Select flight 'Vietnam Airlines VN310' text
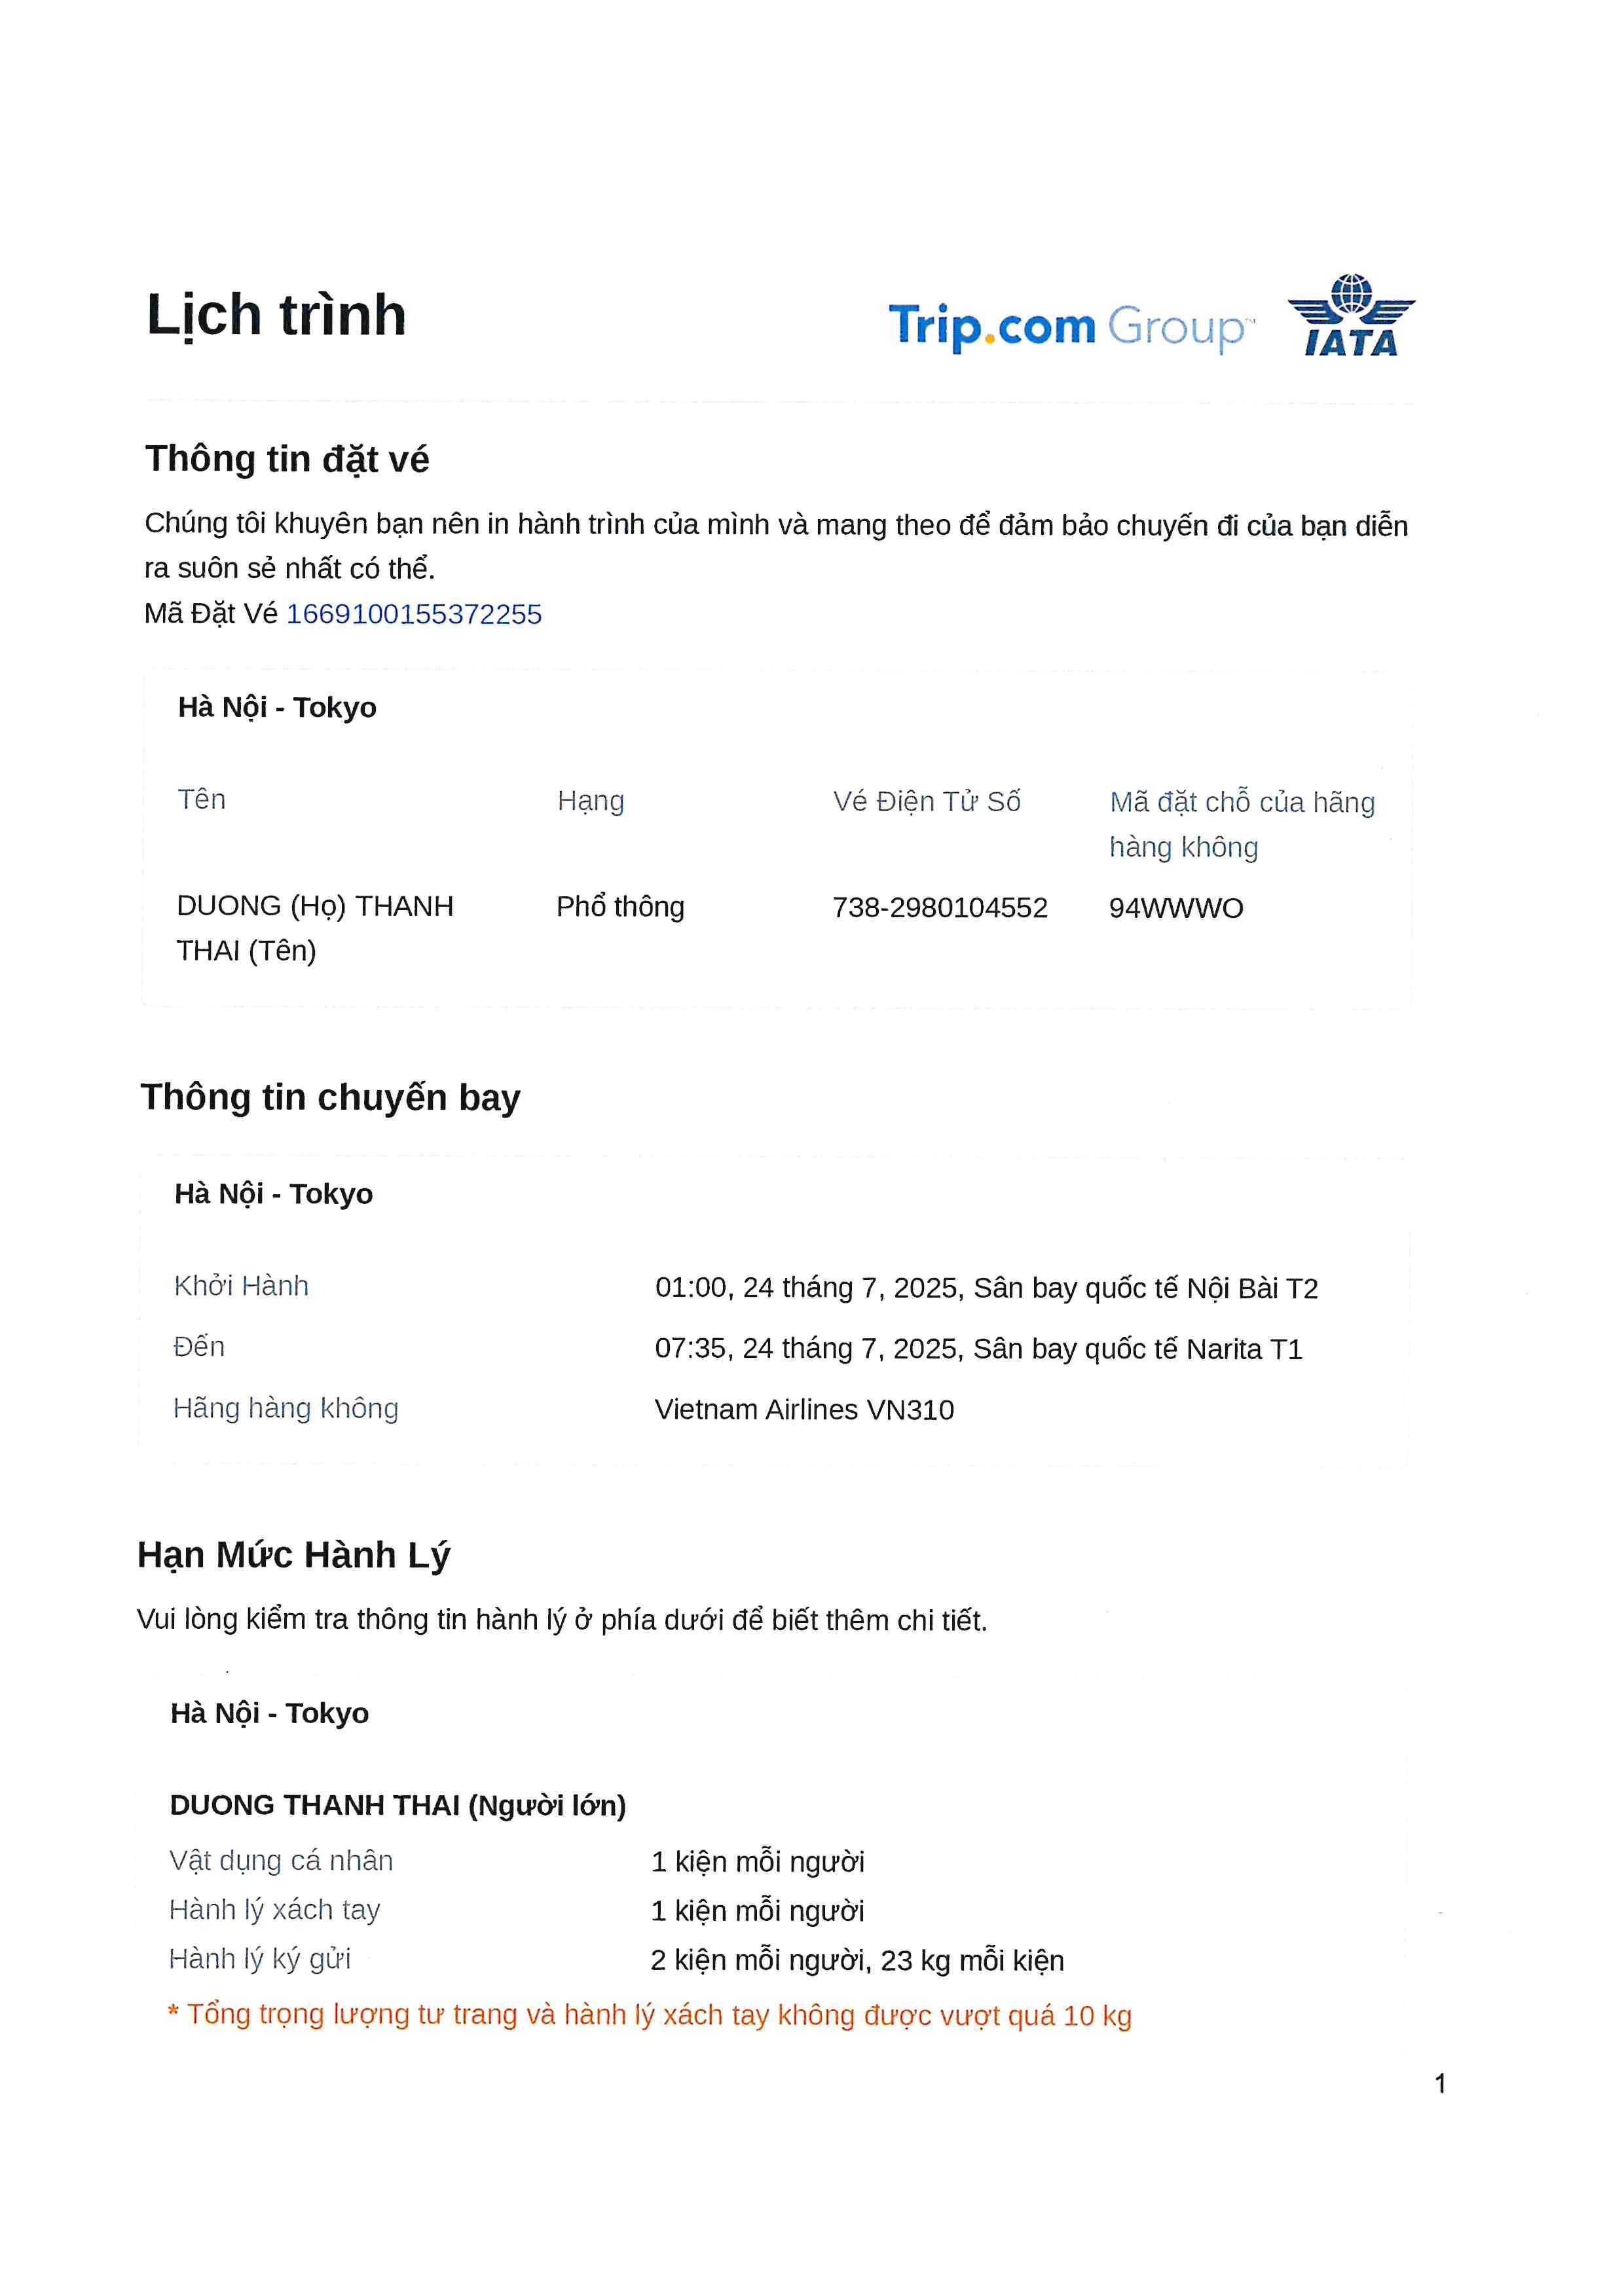1624x2296 pixels. (804, 1410)
